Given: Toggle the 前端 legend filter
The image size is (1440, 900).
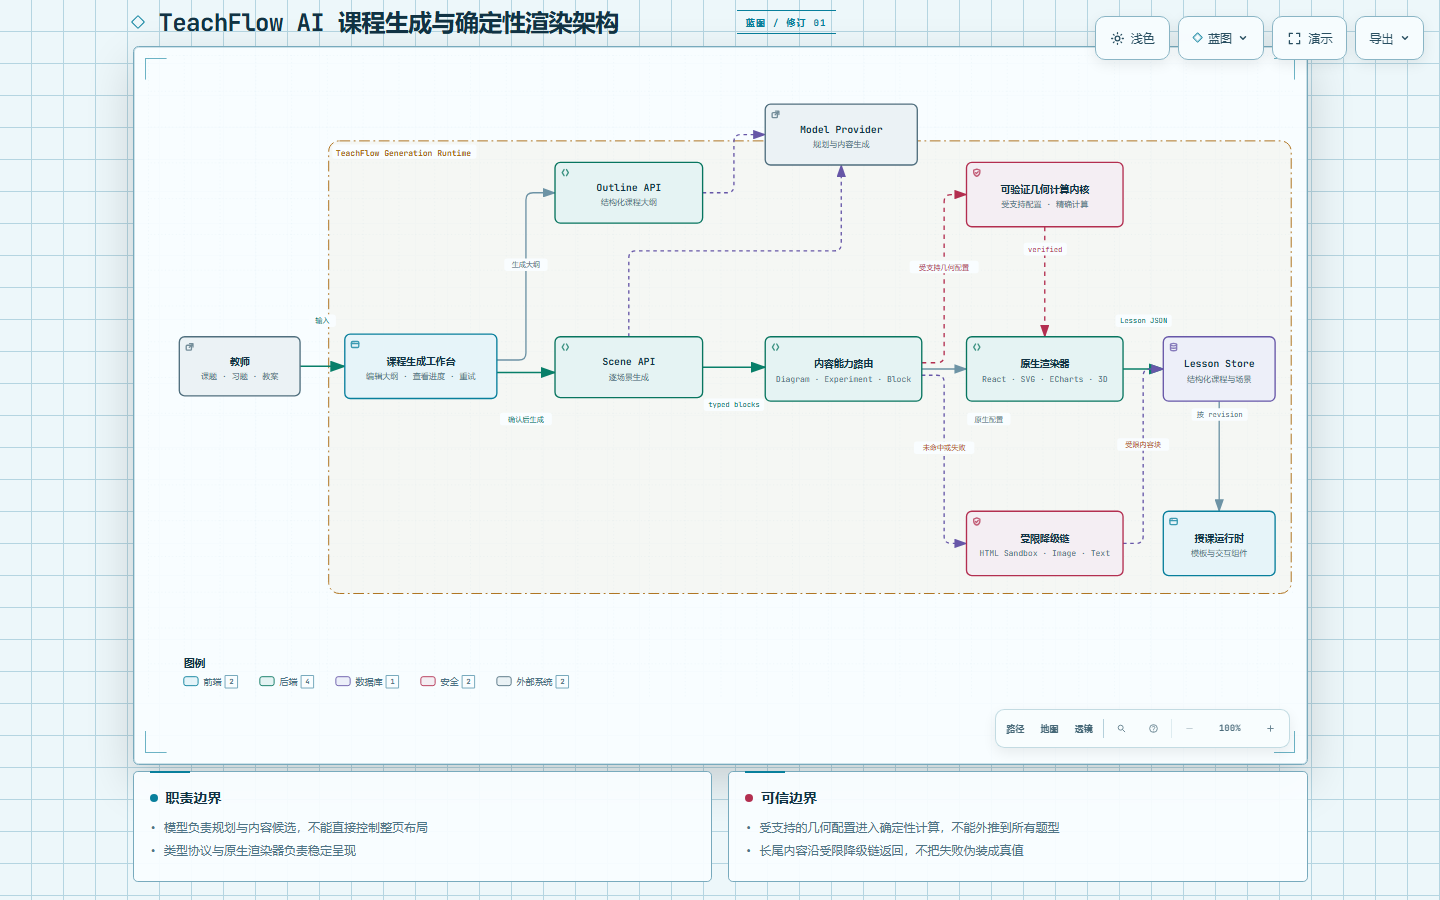Looking at the screenshot, I should point(211,682).
